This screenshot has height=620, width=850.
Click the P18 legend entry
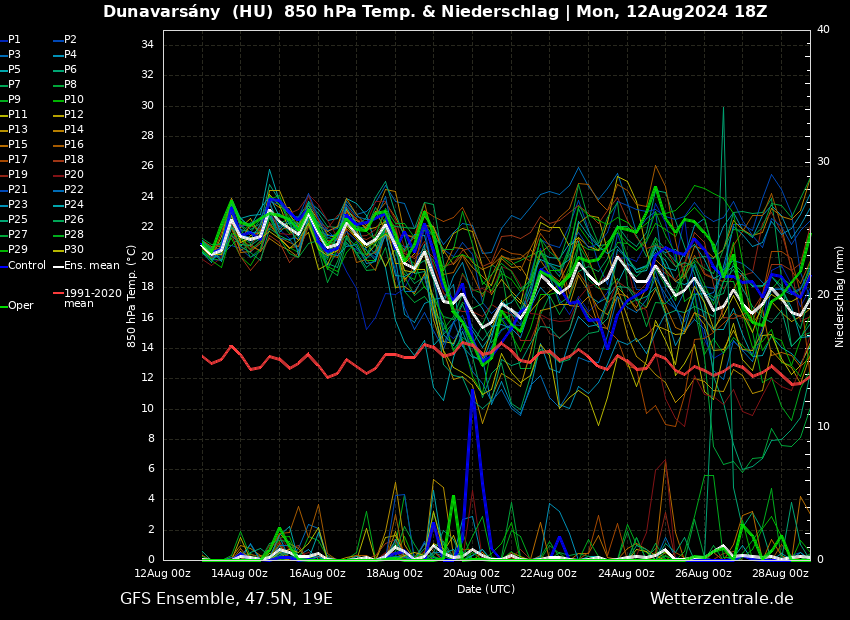(x=74, y=160)
